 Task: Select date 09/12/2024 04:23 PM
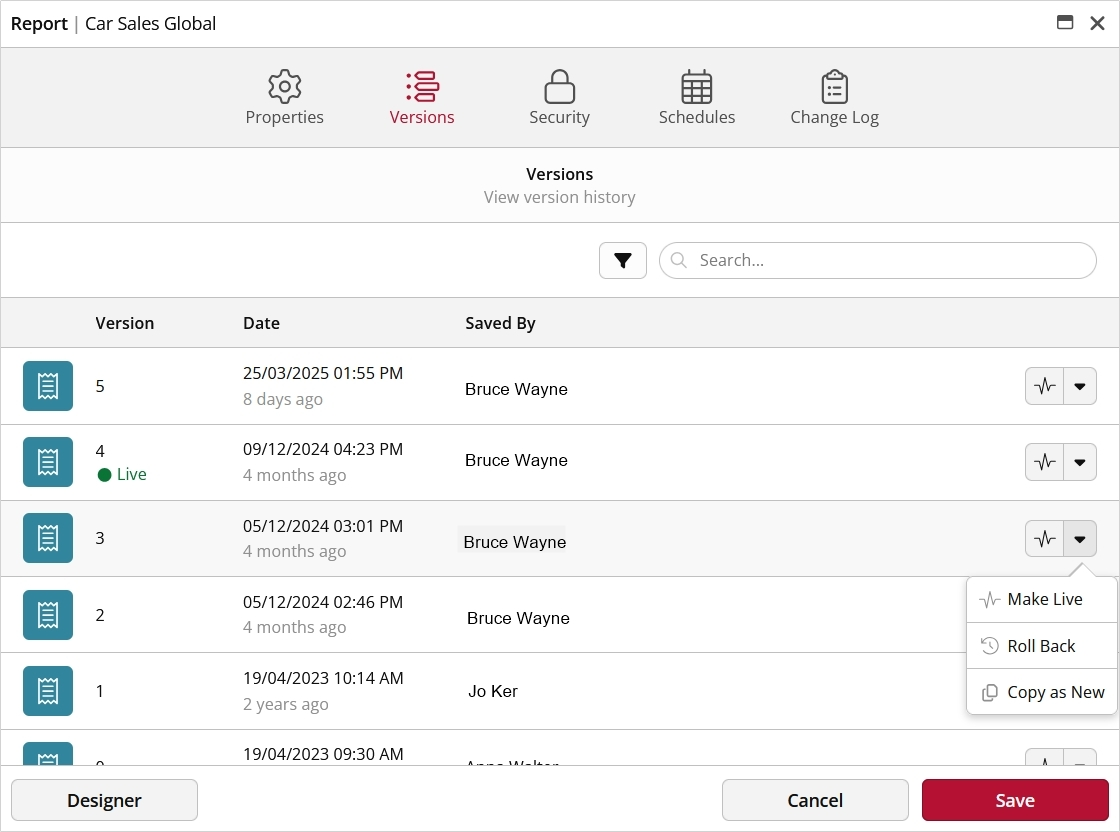click(323, 449)
